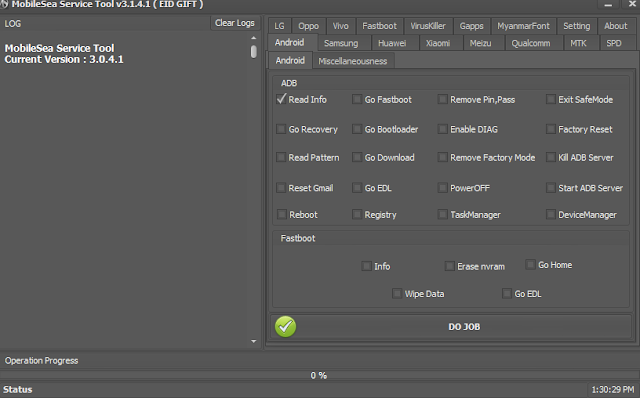Open the LG tab
The height and width of the screenshot is (398, 640).
(x=279, y=26)
